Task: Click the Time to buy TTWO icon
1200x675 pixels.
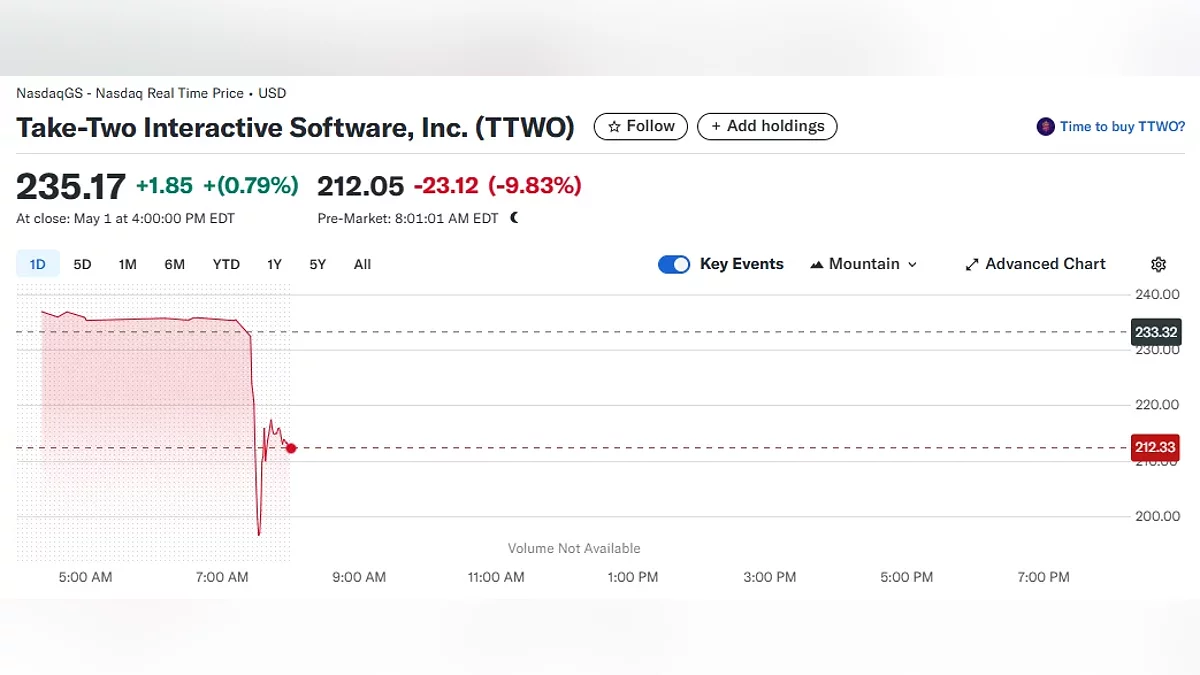Action: coord(1045,127)
